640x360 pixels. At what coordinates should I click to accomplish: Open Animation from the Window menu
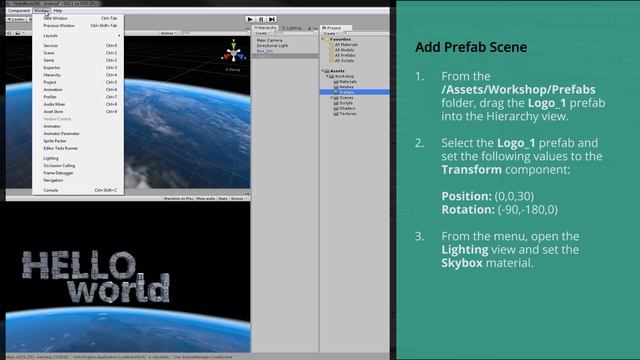78,90
